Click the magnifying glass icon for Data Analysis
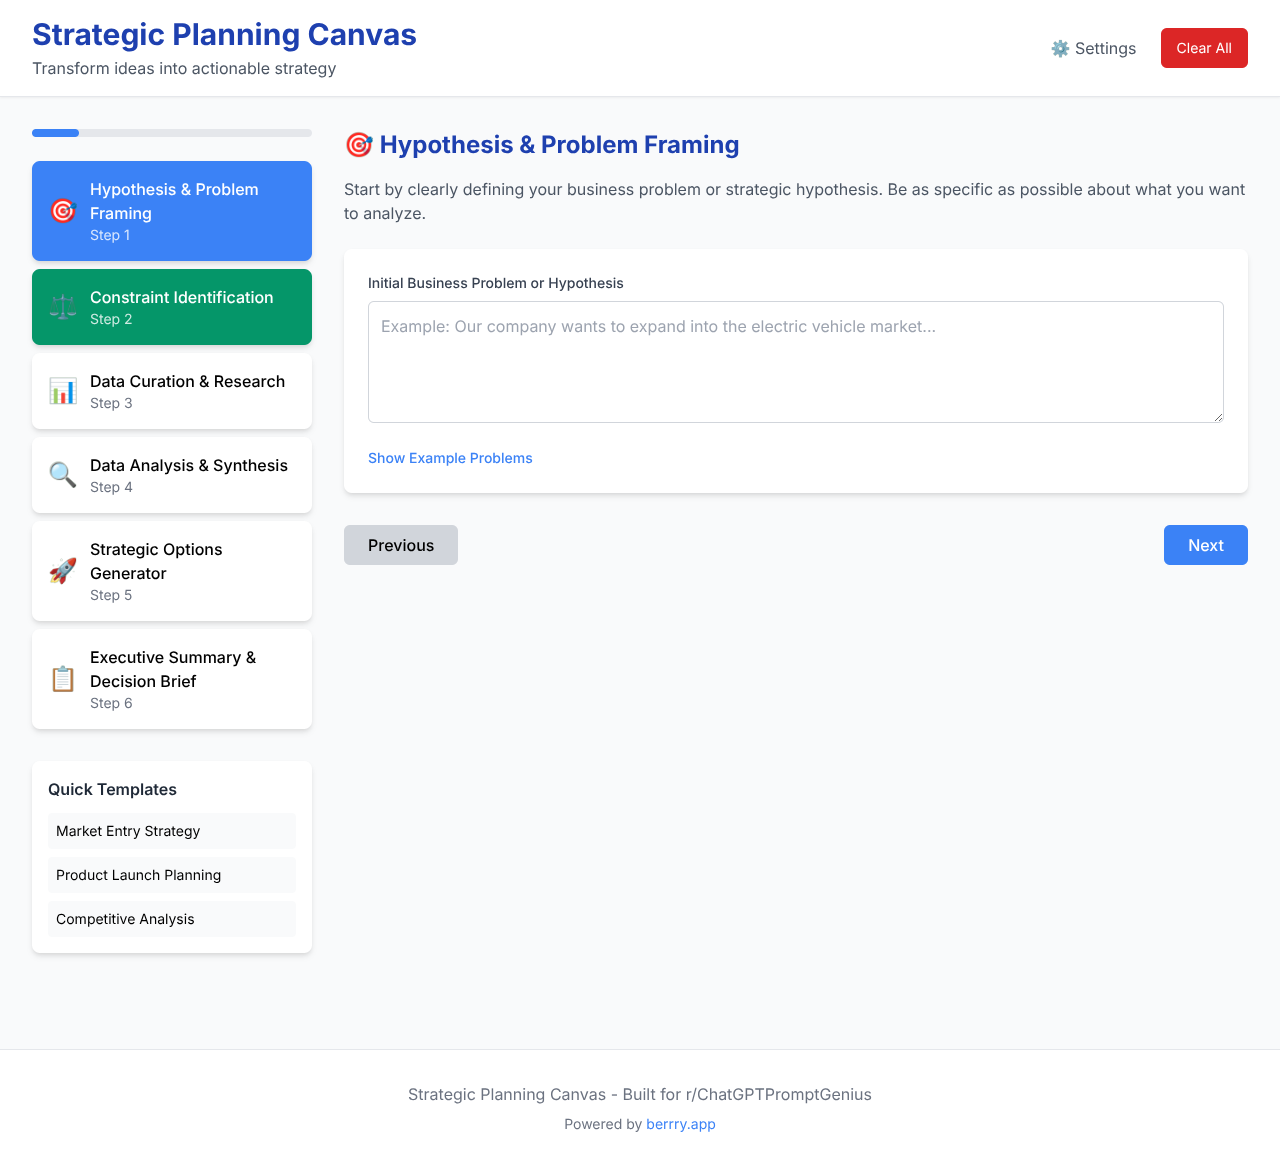Viewport: 1280px width, 1166px height. (x=62, y=475)
